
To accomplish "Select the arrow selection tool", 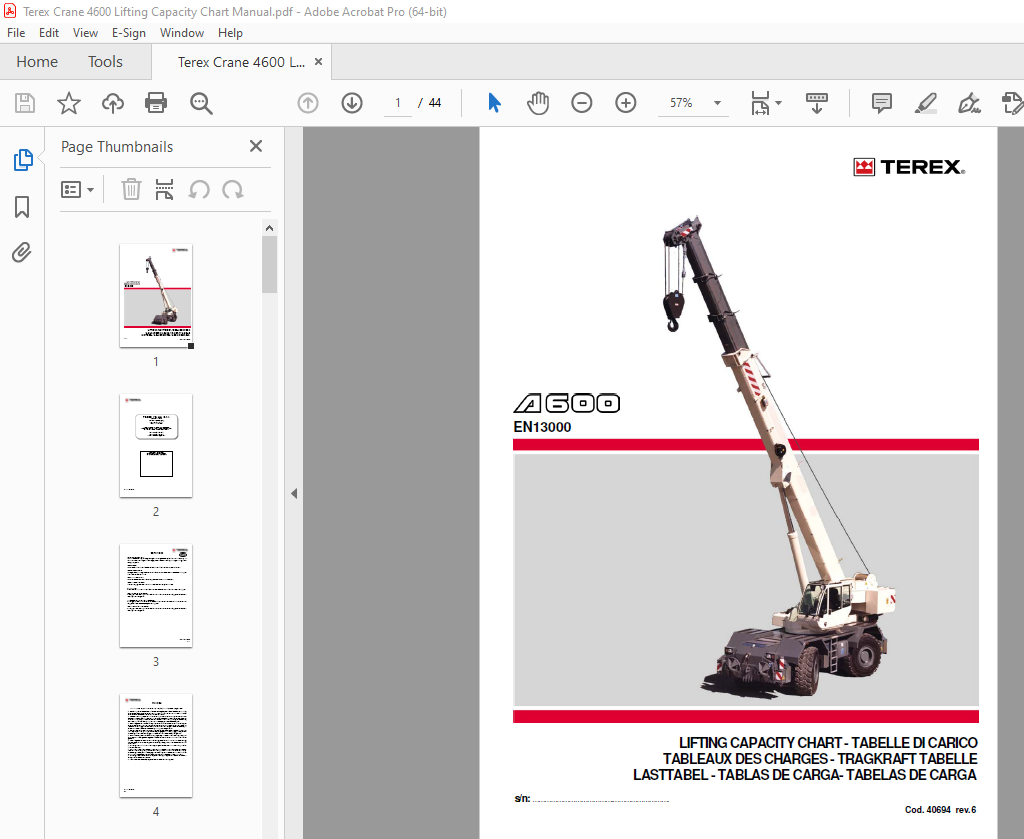I will (494, 103).
